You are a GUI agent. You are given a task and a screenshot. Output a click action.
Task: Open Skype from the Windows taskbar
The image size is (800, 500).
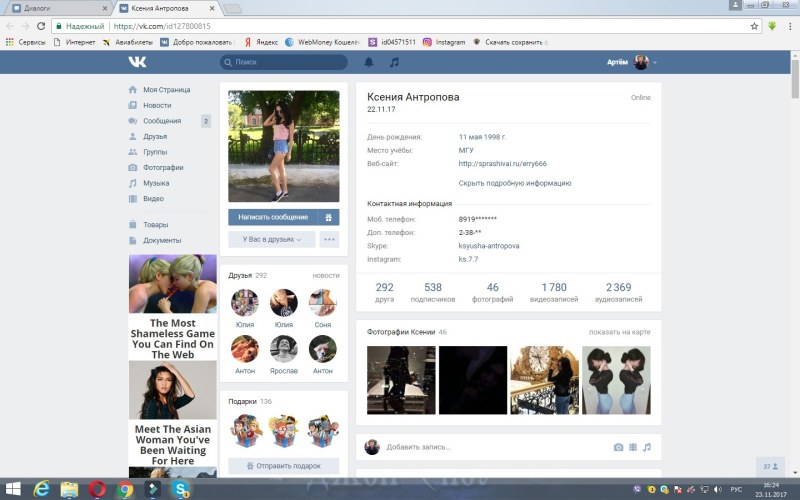[x=181, y=489]
